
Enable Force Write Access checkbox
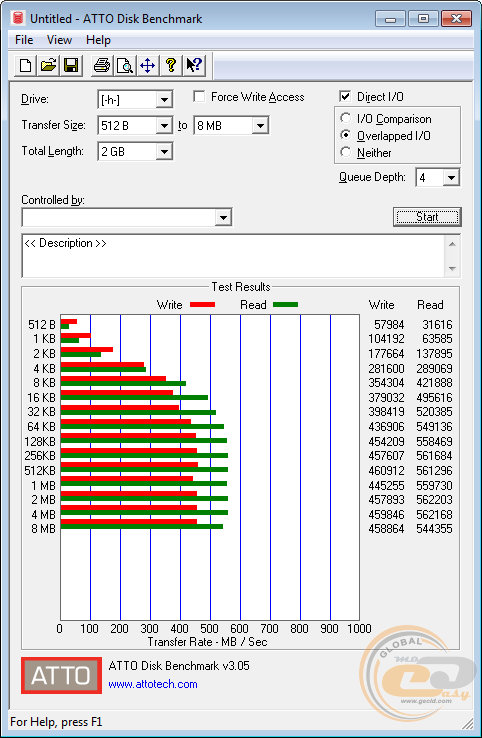coord(199,96)
